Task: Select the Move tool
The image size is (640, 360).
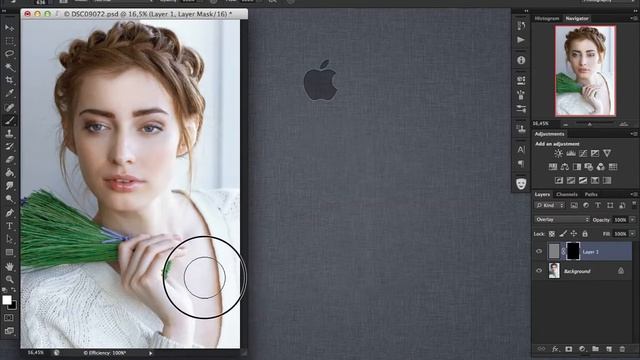Action: [x=9, y=28]
